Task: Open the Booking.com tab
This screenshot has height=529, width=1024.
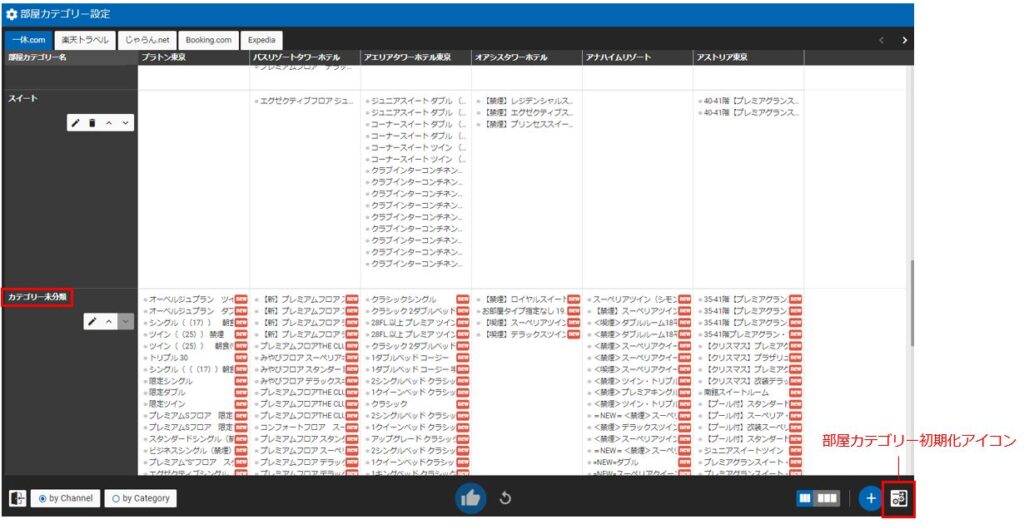Action: coord(208,40)
